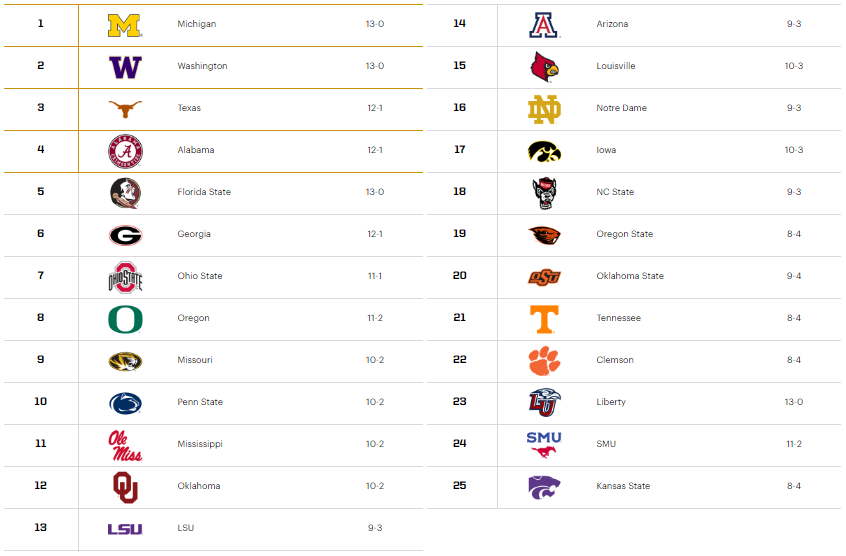Screen dimensions: 846x556
Task: Click LSU's 9-3 record
Action: click(x=375, y=528)
